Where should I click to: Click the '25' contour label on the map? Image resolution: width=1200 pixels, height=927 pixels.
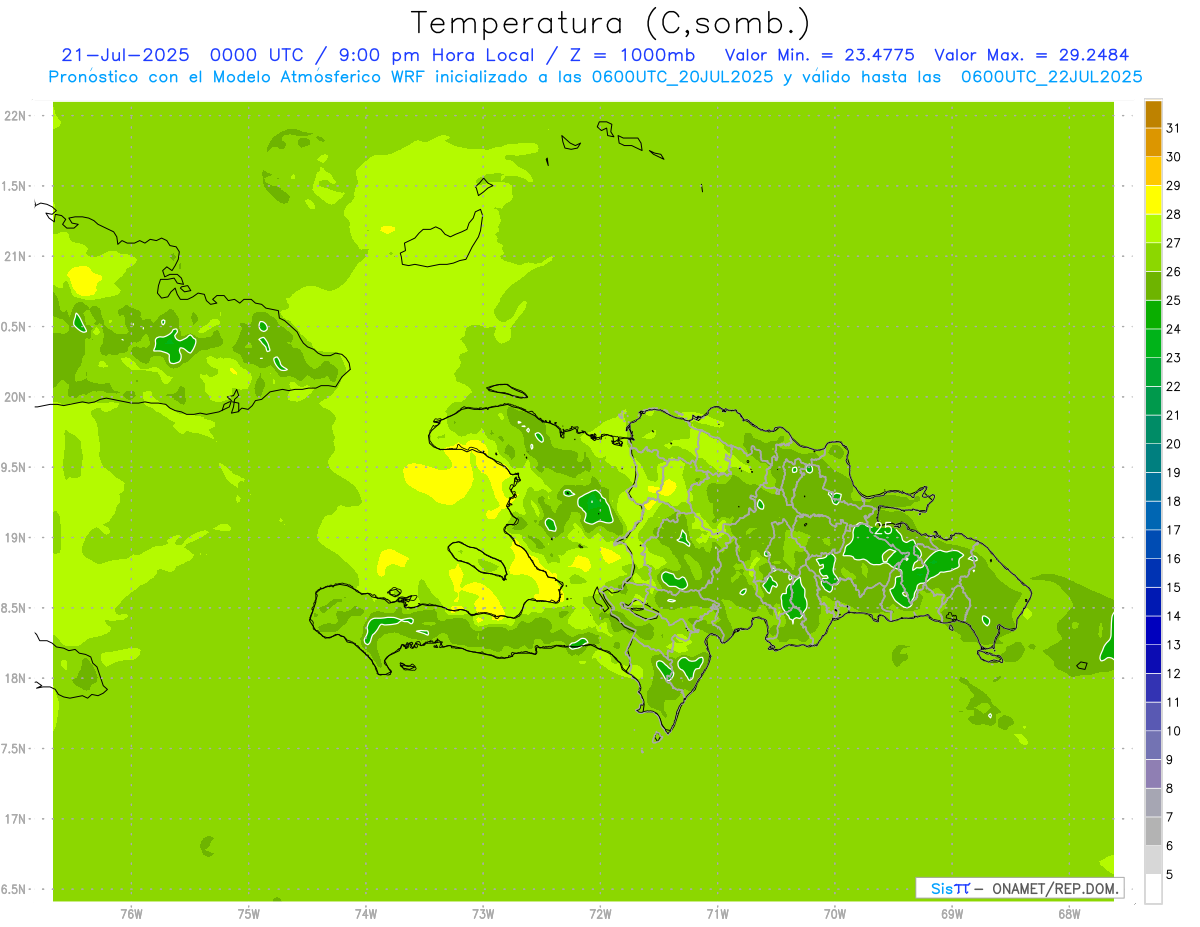click(x=884, y=527)
